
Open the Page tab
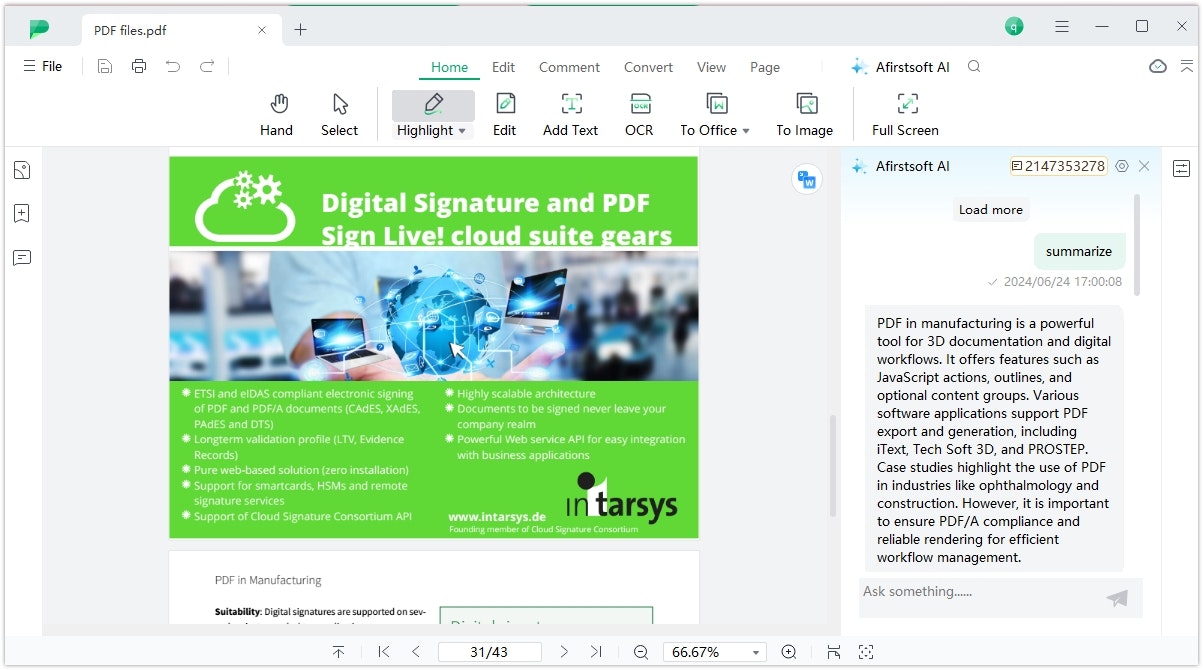[x=765, y=67]
